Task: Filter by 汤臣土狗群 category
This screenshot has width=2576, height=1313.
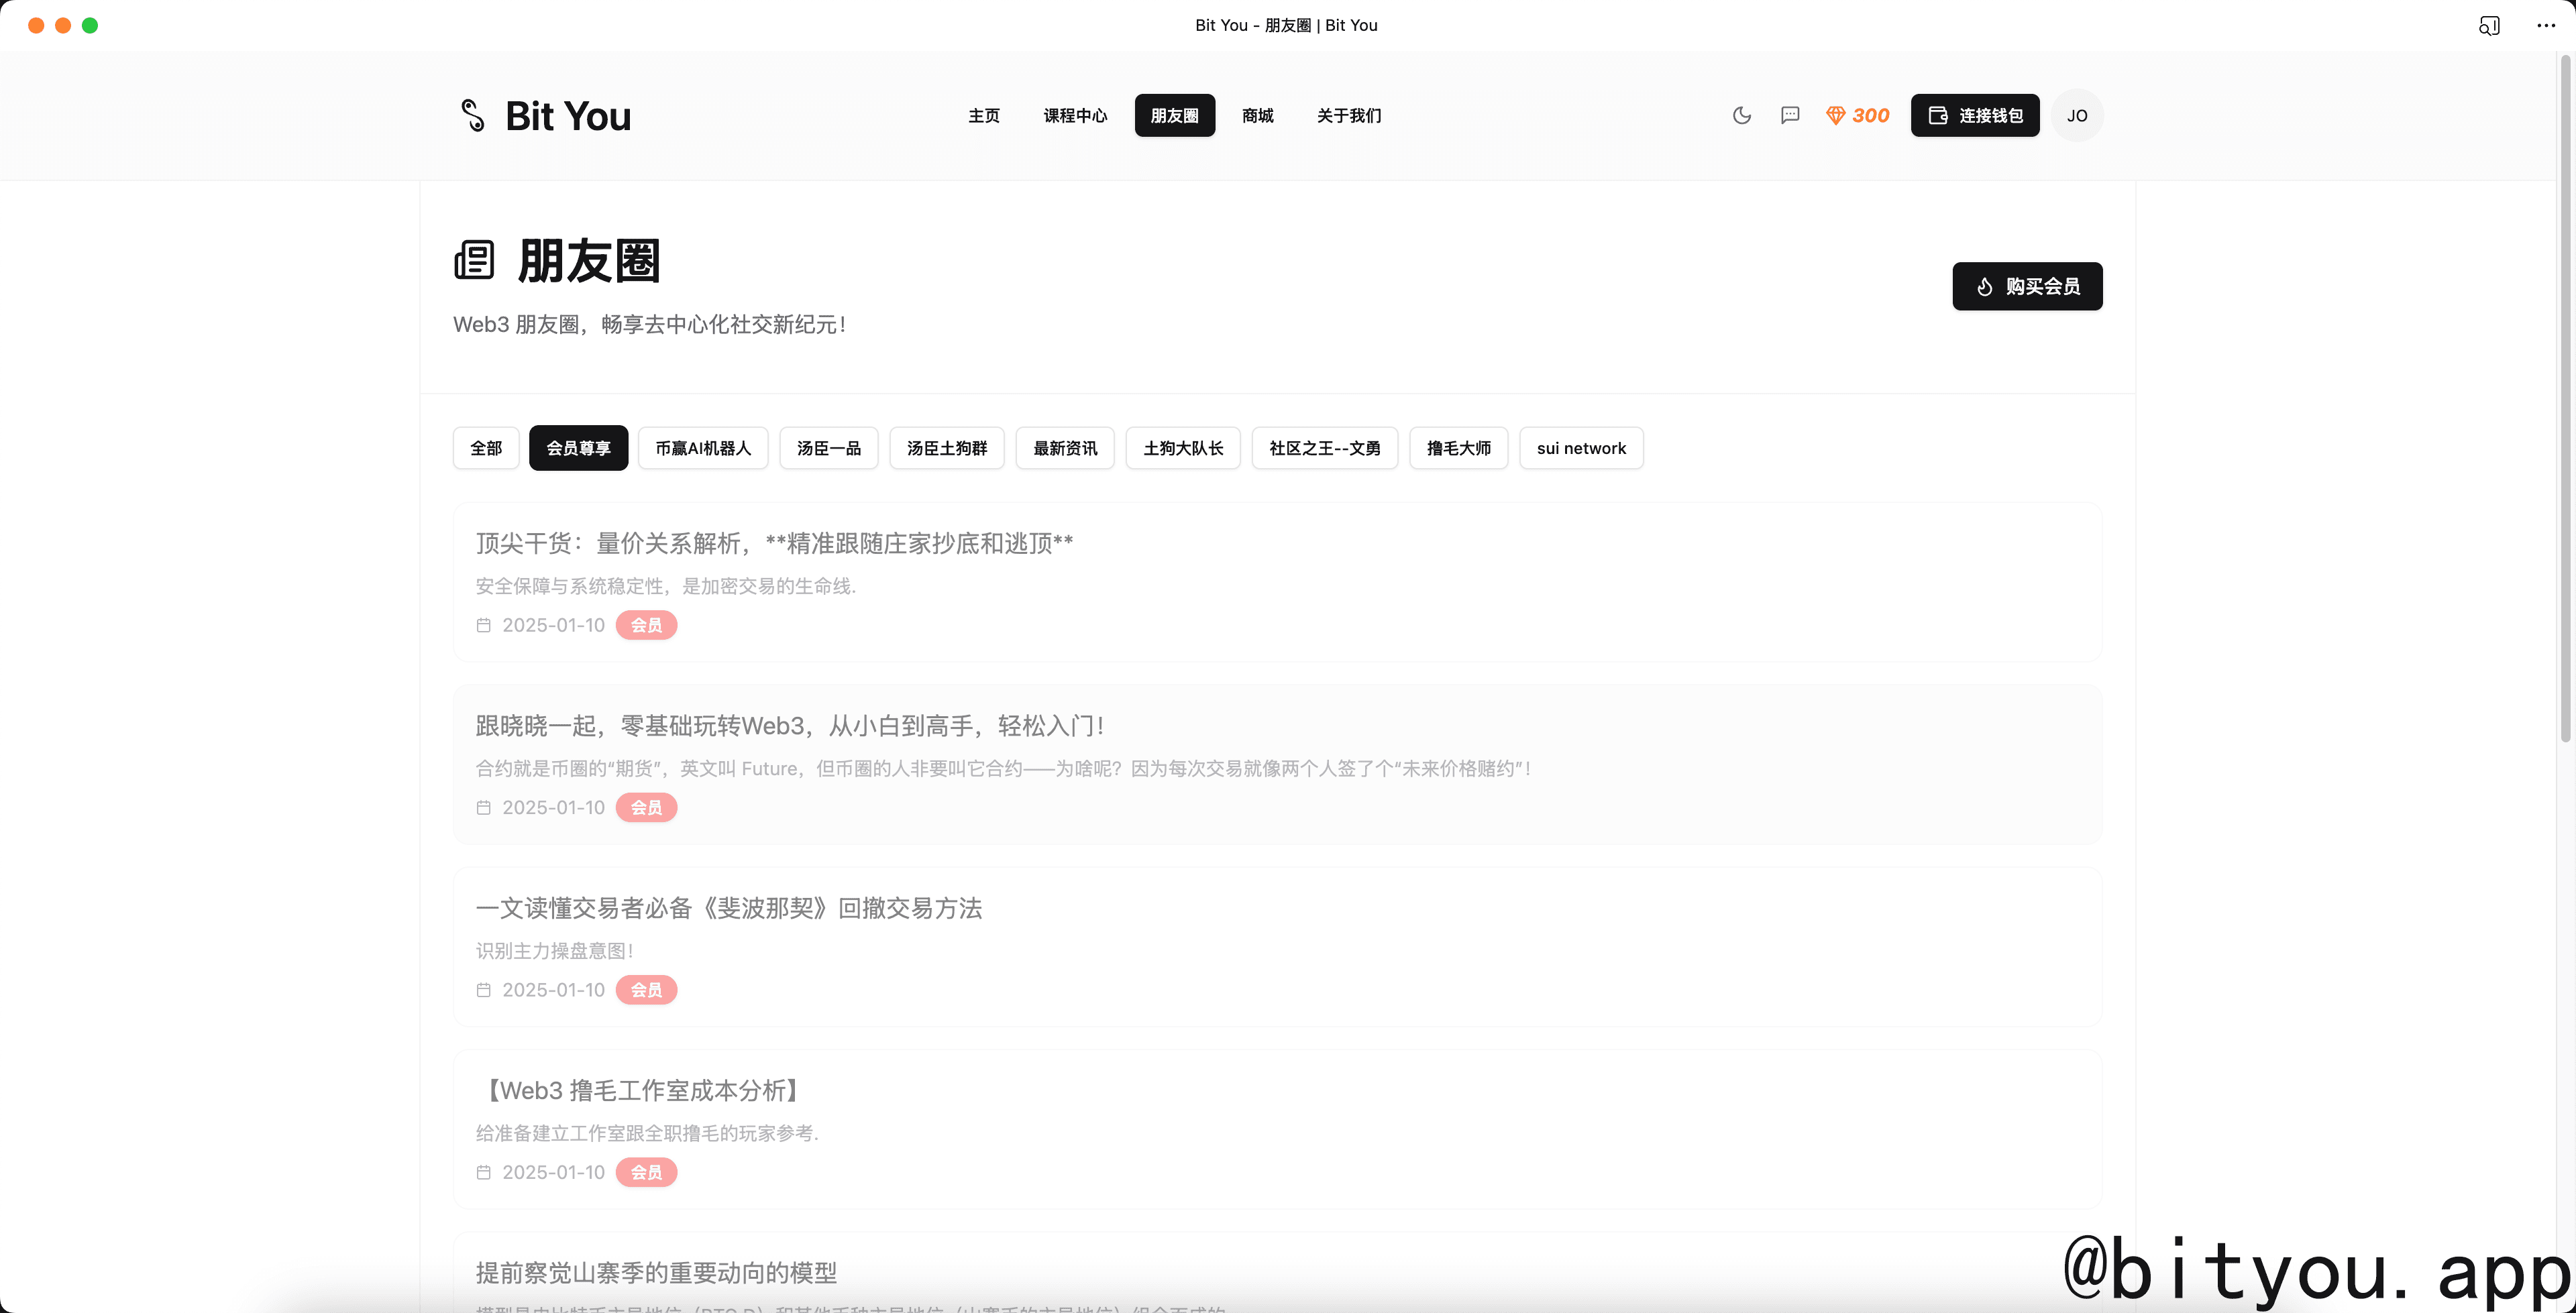Action: 947,448
